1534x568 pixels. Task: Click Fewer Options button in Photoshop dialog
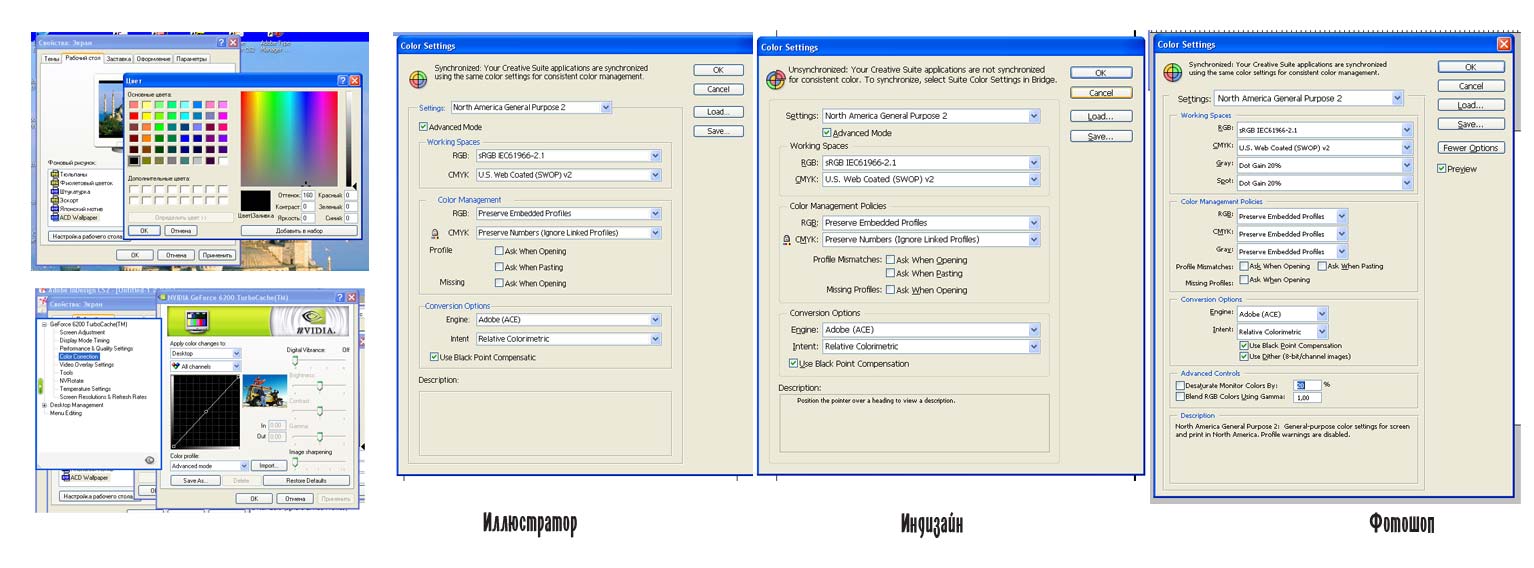pyautogui.click(x=1470, y=148)
